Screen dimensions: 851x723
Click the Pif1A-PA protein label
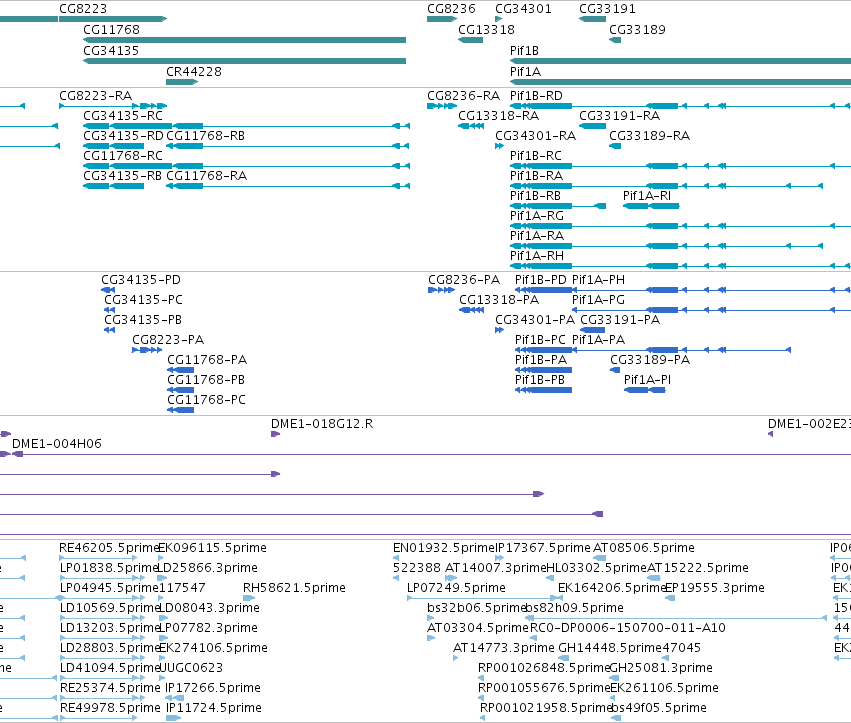tap(598, 340)
